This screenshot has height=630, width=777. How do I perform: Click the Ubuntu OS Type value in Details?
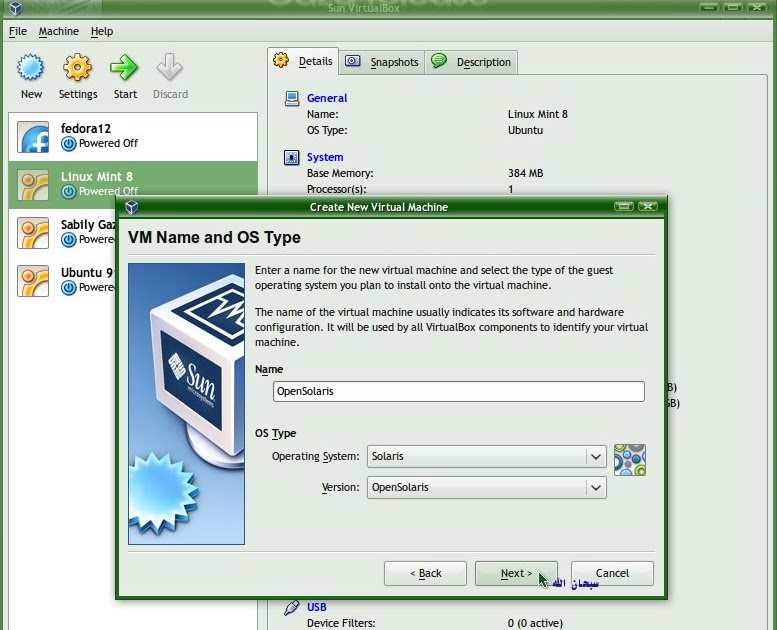tap(525, 130)
